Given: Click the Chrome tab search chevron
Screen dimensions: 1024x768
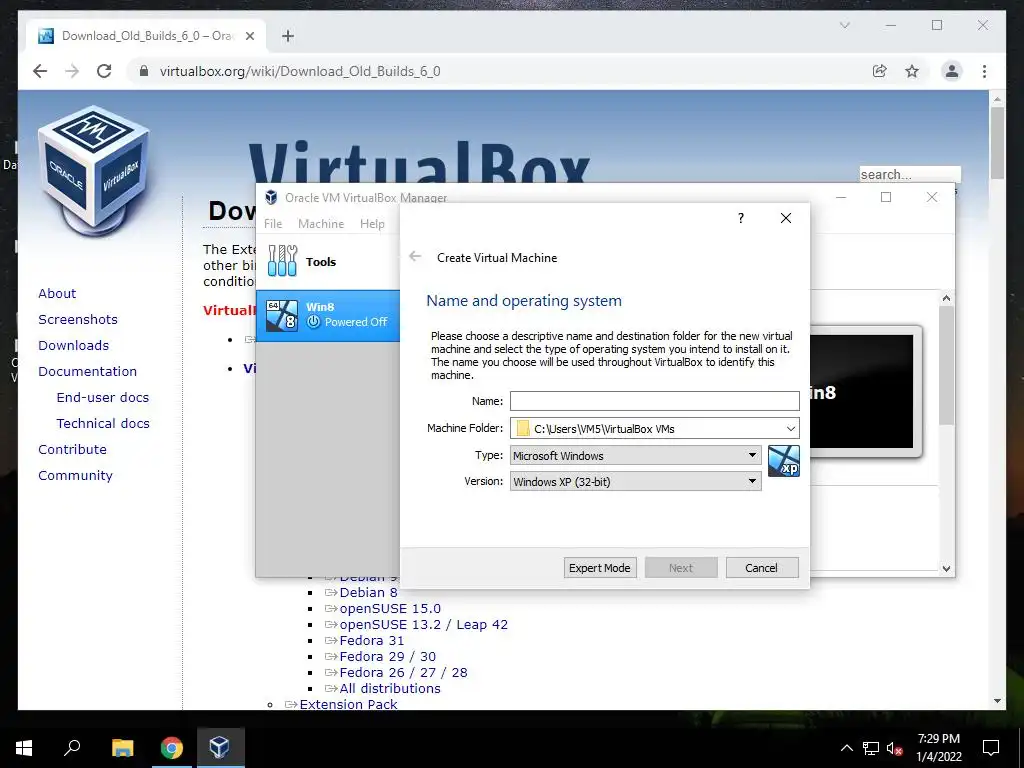Looking at the screenshot, I should (844, 25).
